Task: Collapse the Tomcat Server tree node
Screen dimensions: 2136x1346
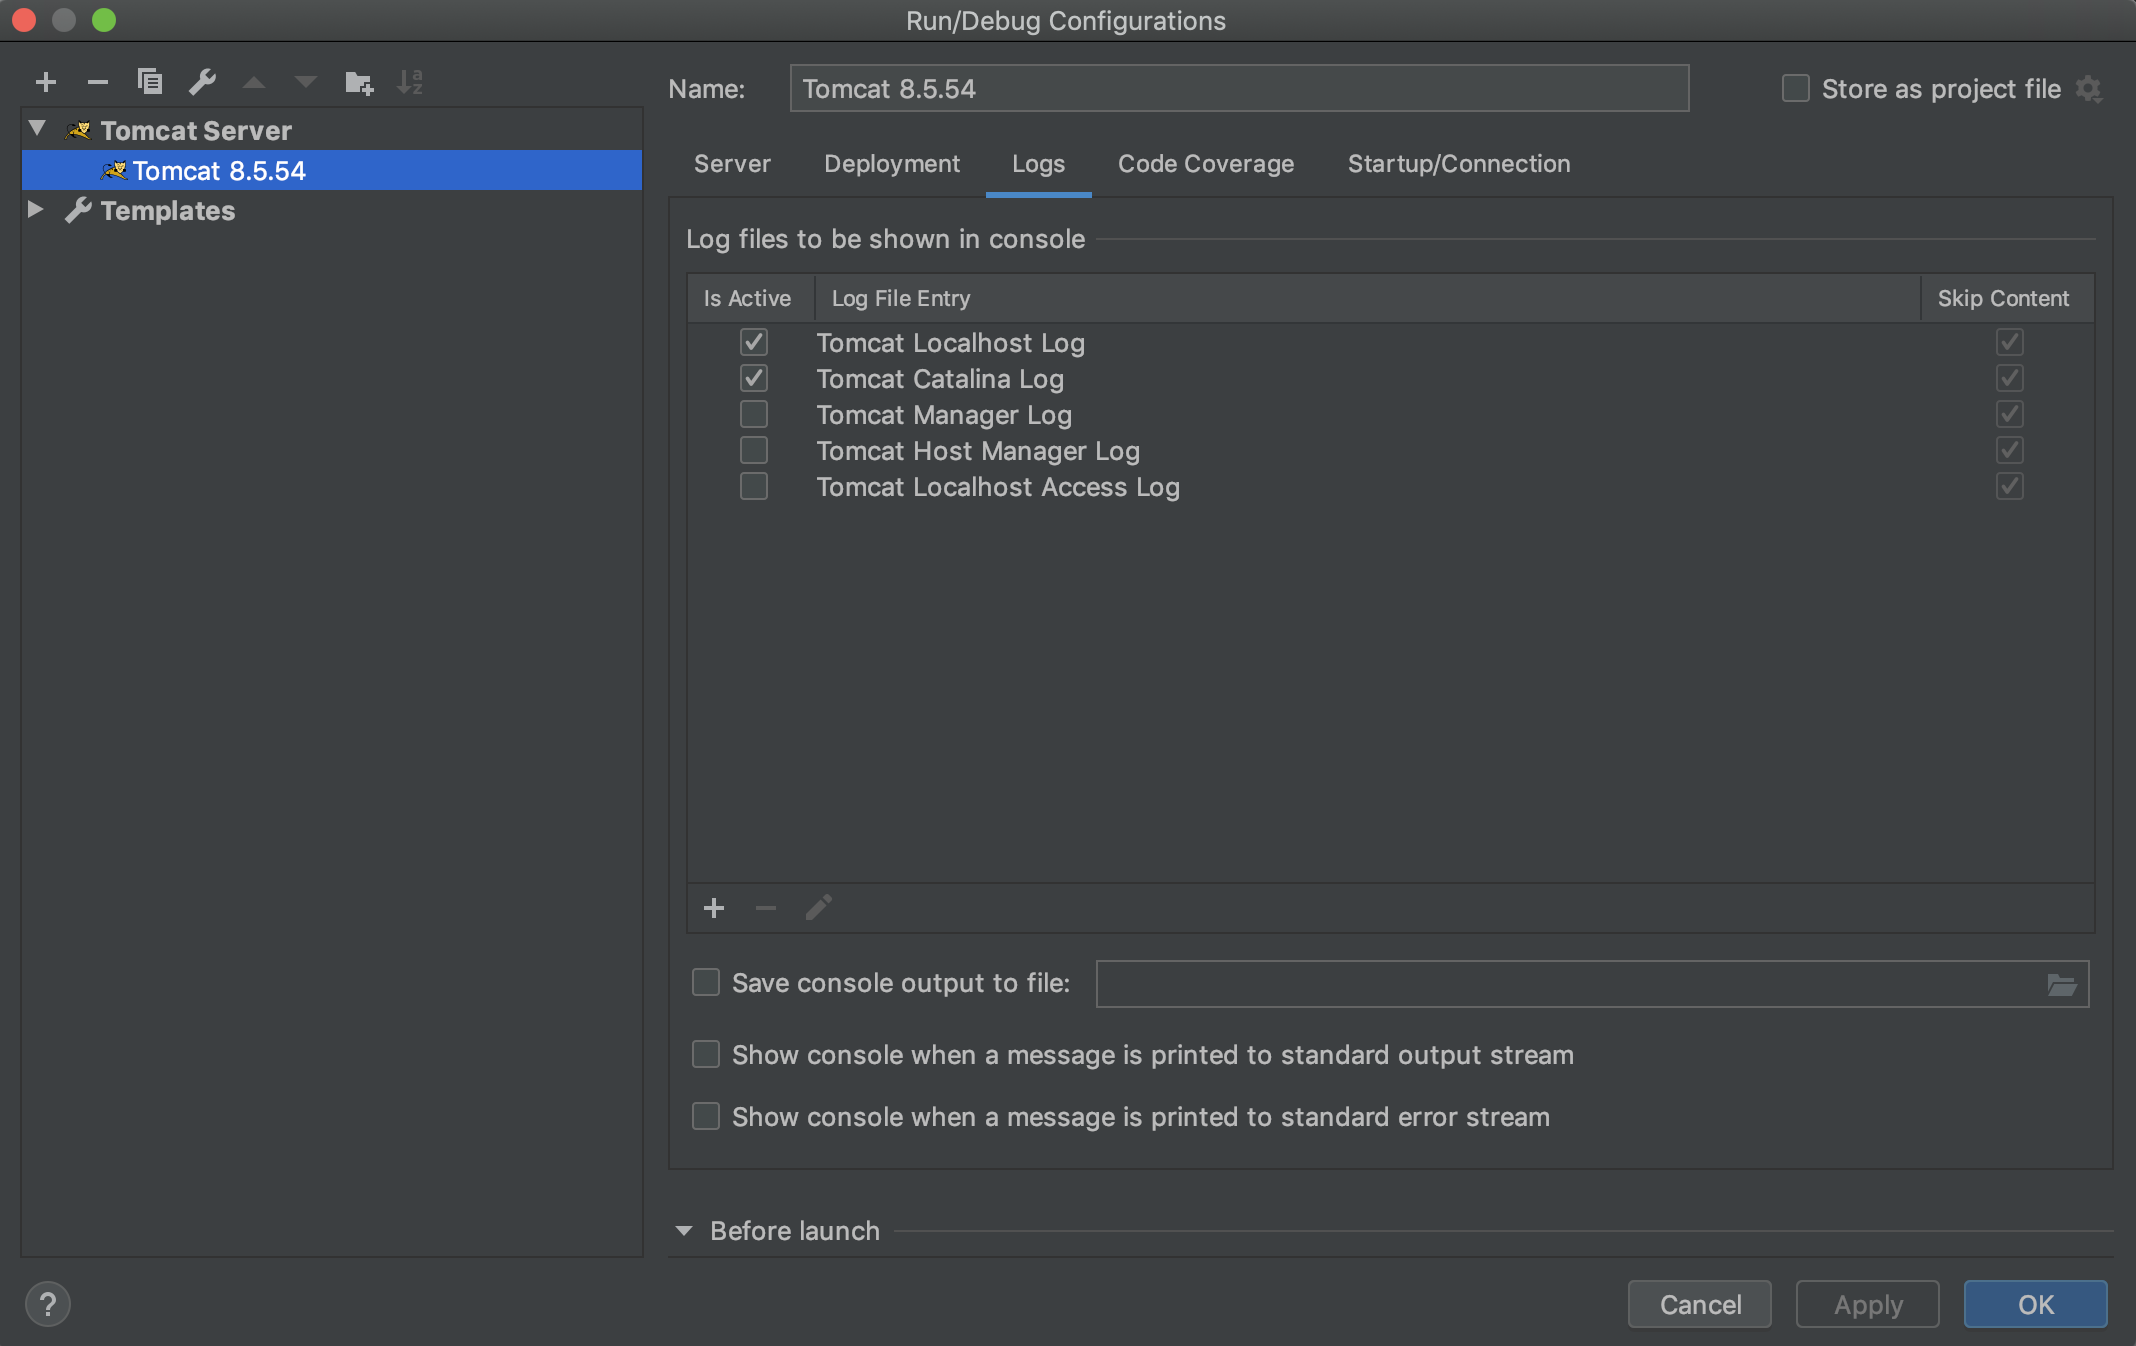Action: point(38,129)
